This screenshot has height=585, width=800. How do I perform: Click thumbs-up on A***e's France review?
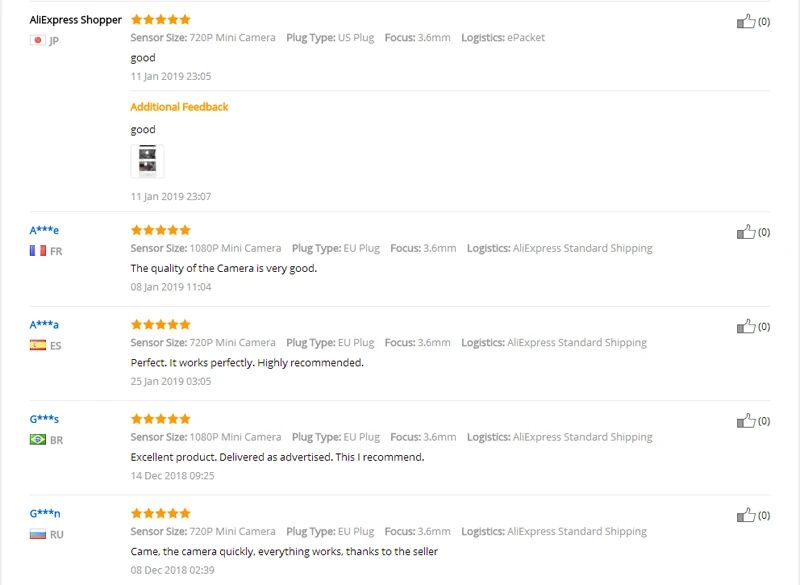[x=745, y=232]
